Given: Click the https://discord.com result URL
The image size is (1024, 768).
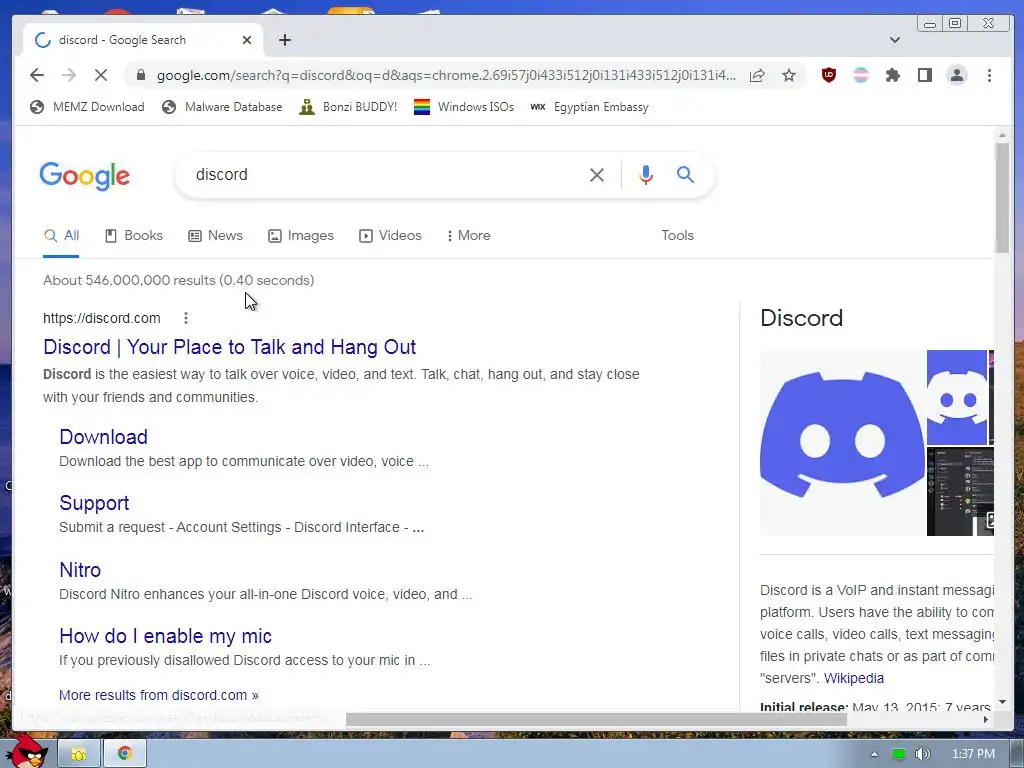Looking at the screenshot, I should tap(102, 318).
